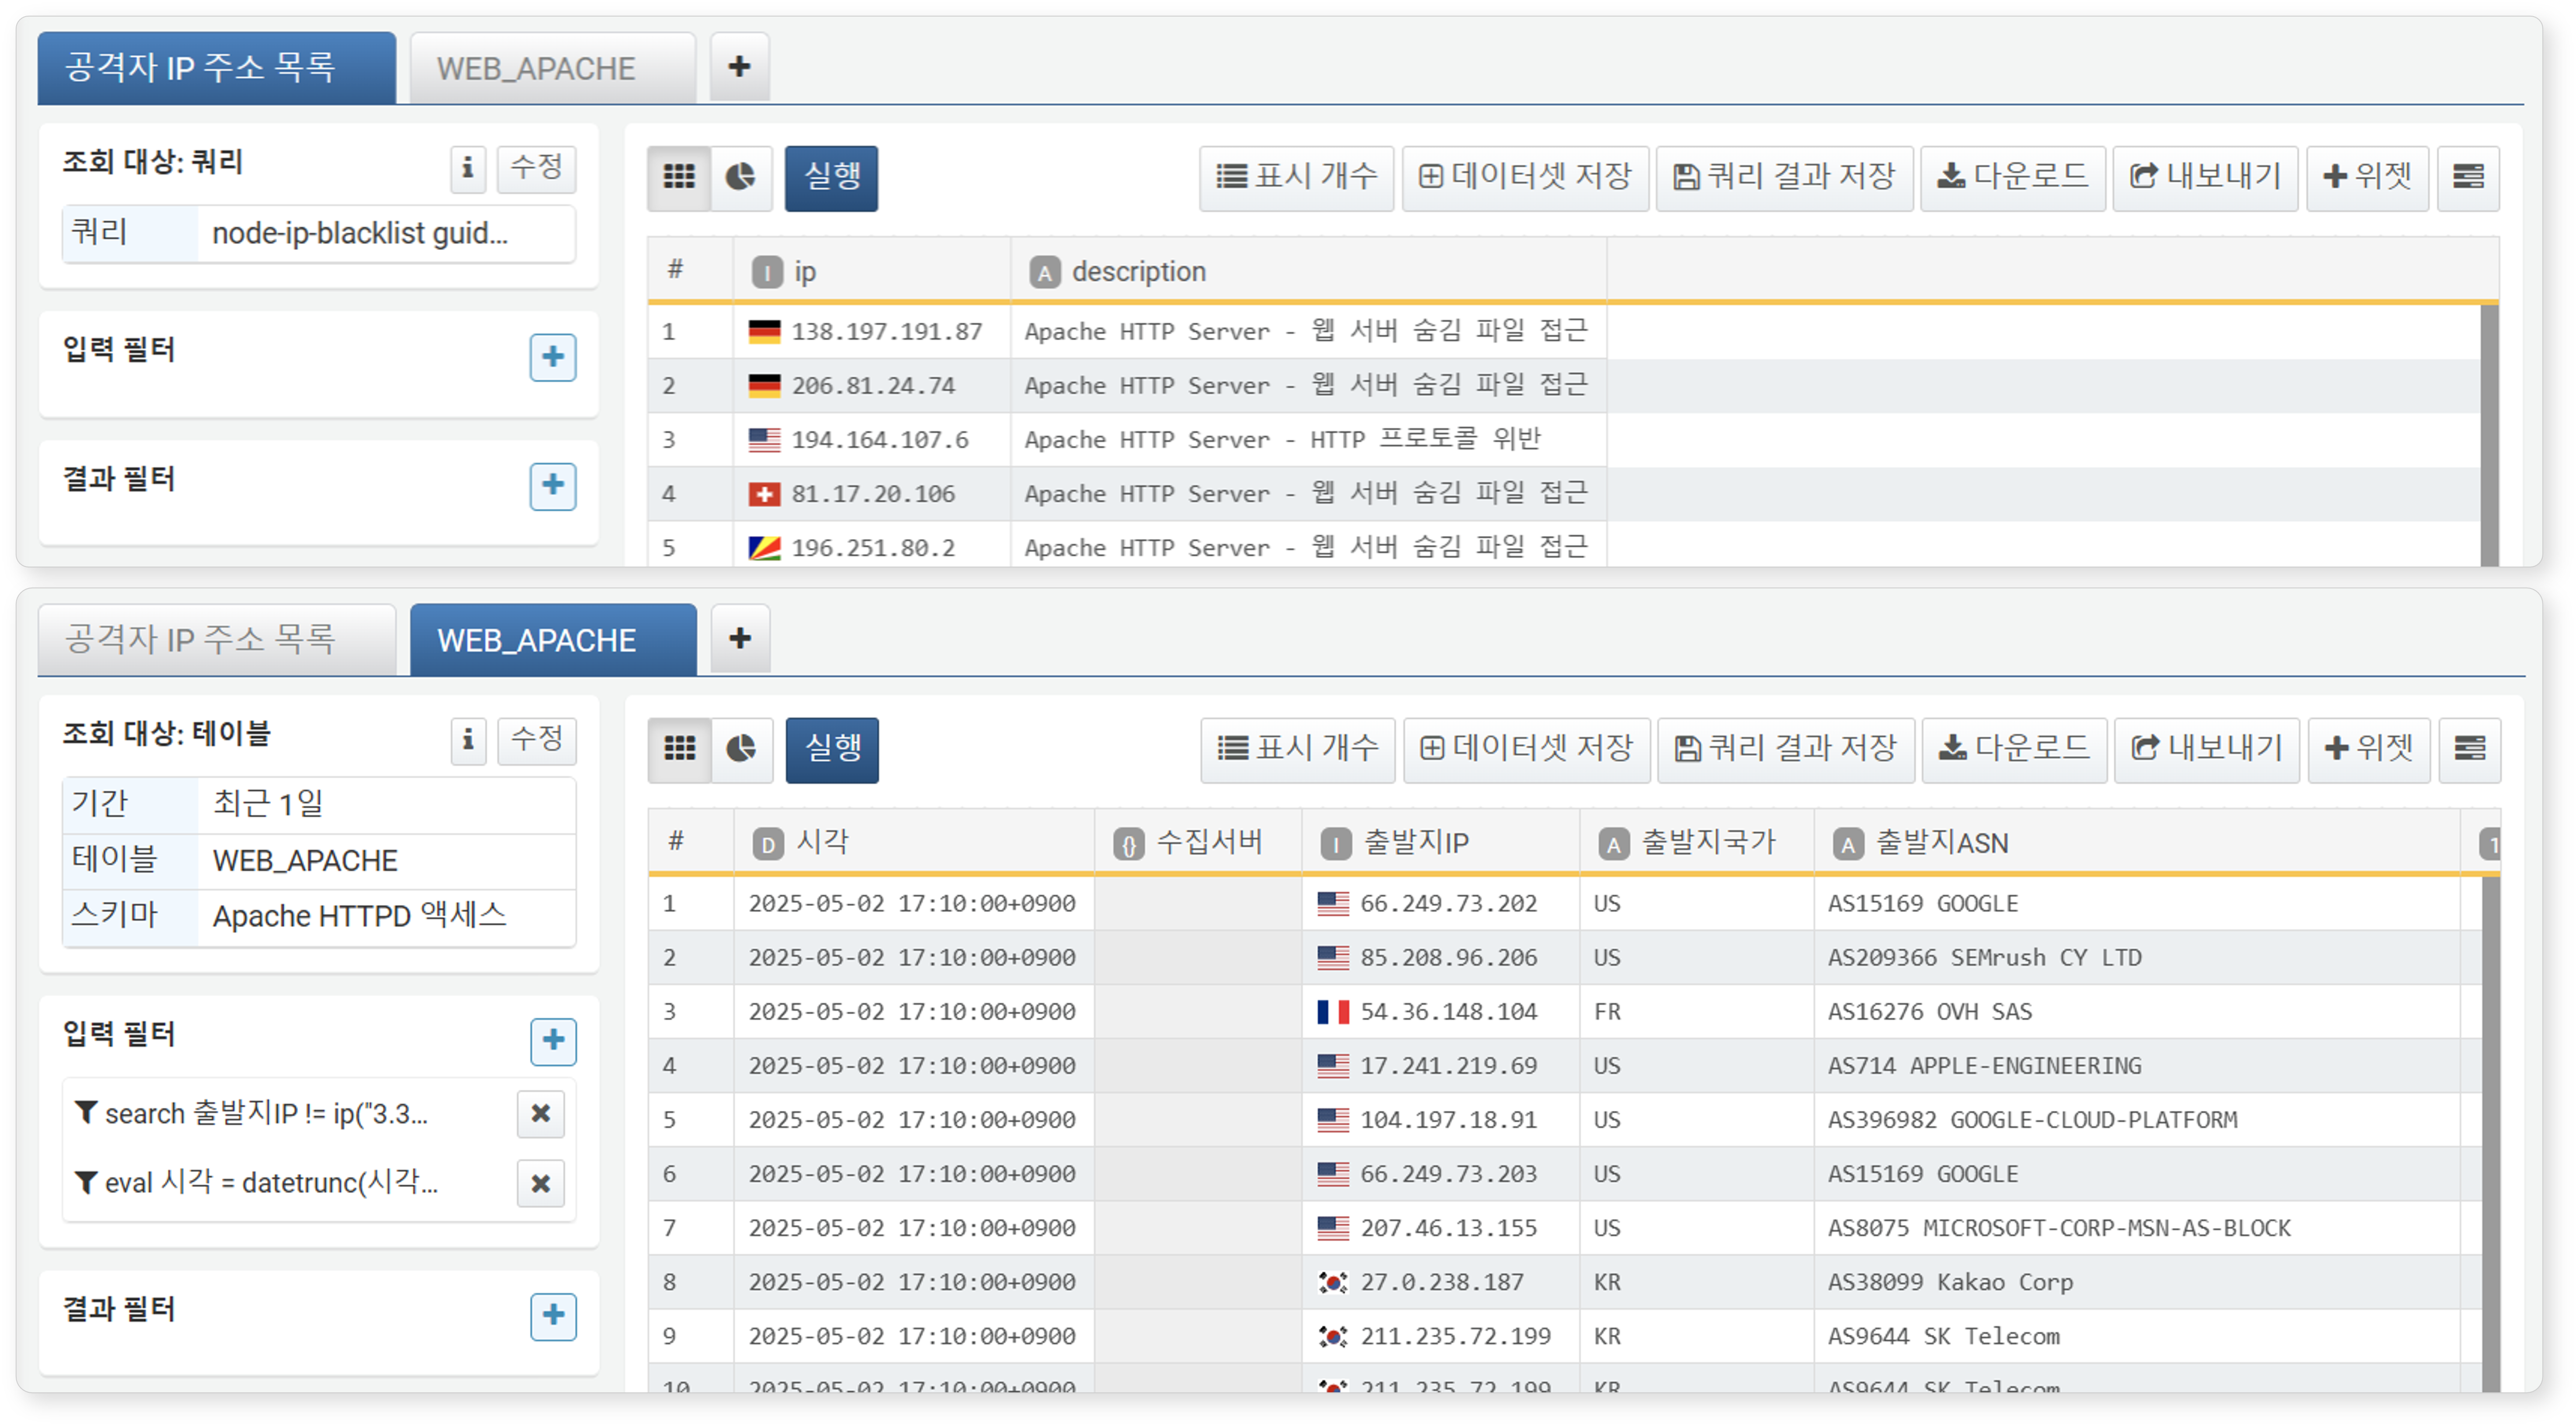Click HTTP 프로토콜 위반 description cell
The width and height of the screenshot is (2576, 1426).
[x=1308, y=440]
